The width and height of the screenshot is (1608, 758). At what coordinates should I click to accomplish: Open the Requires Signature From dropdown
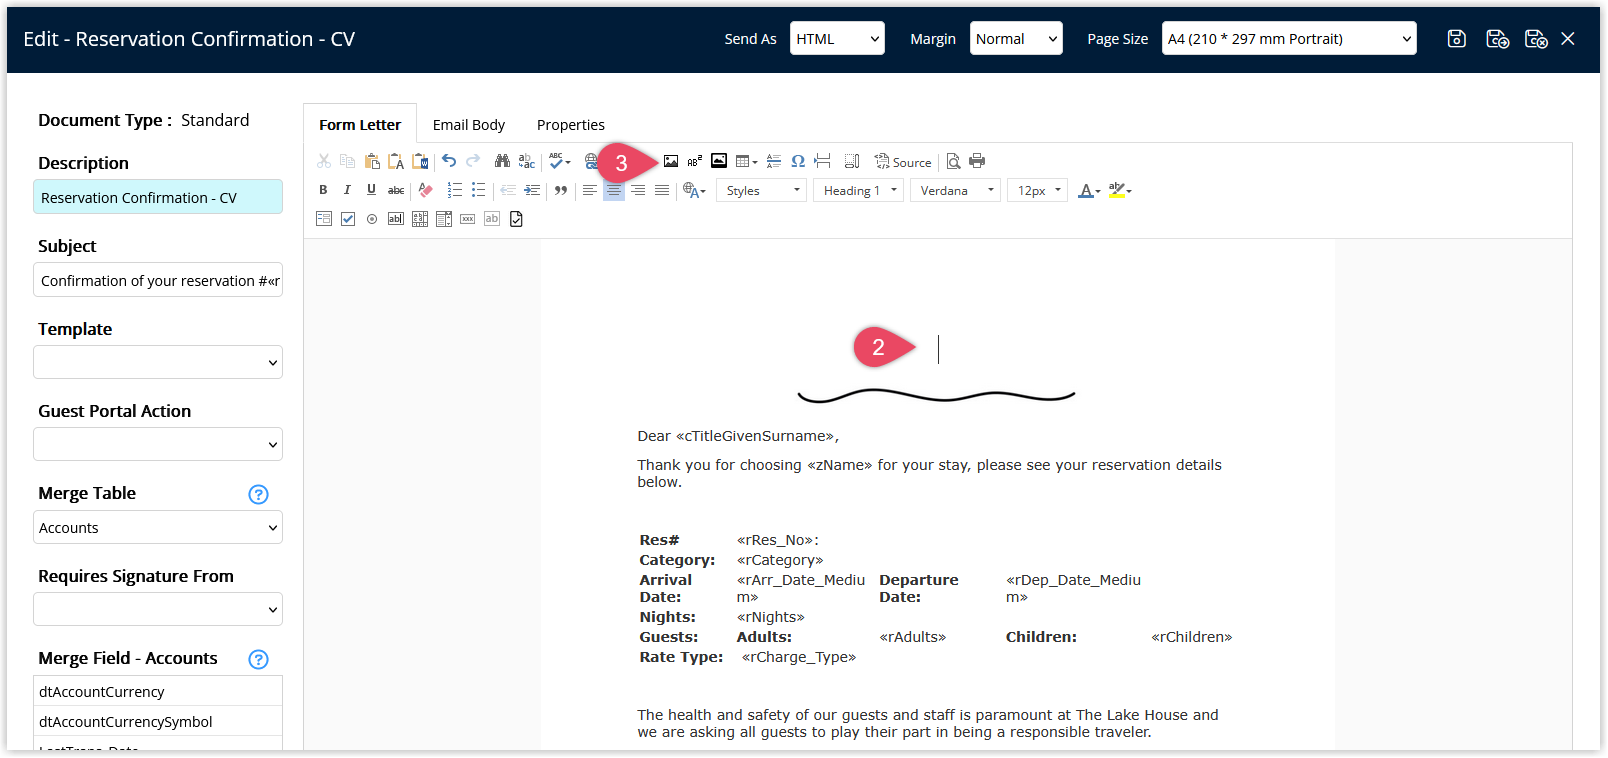158,609
